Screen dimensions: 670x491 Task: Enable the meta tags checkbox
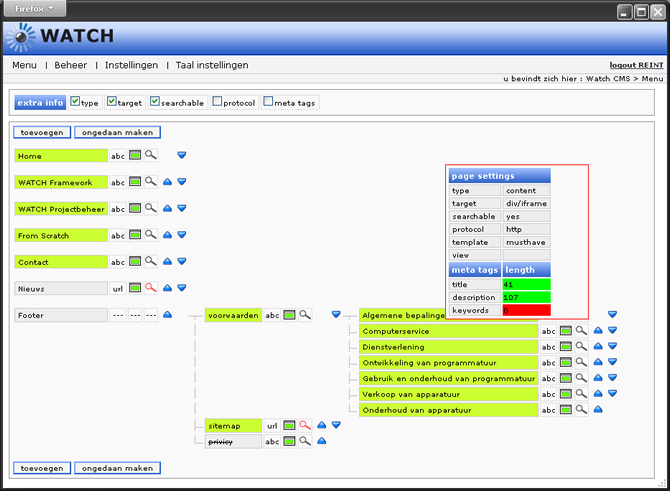coord(268,101)
